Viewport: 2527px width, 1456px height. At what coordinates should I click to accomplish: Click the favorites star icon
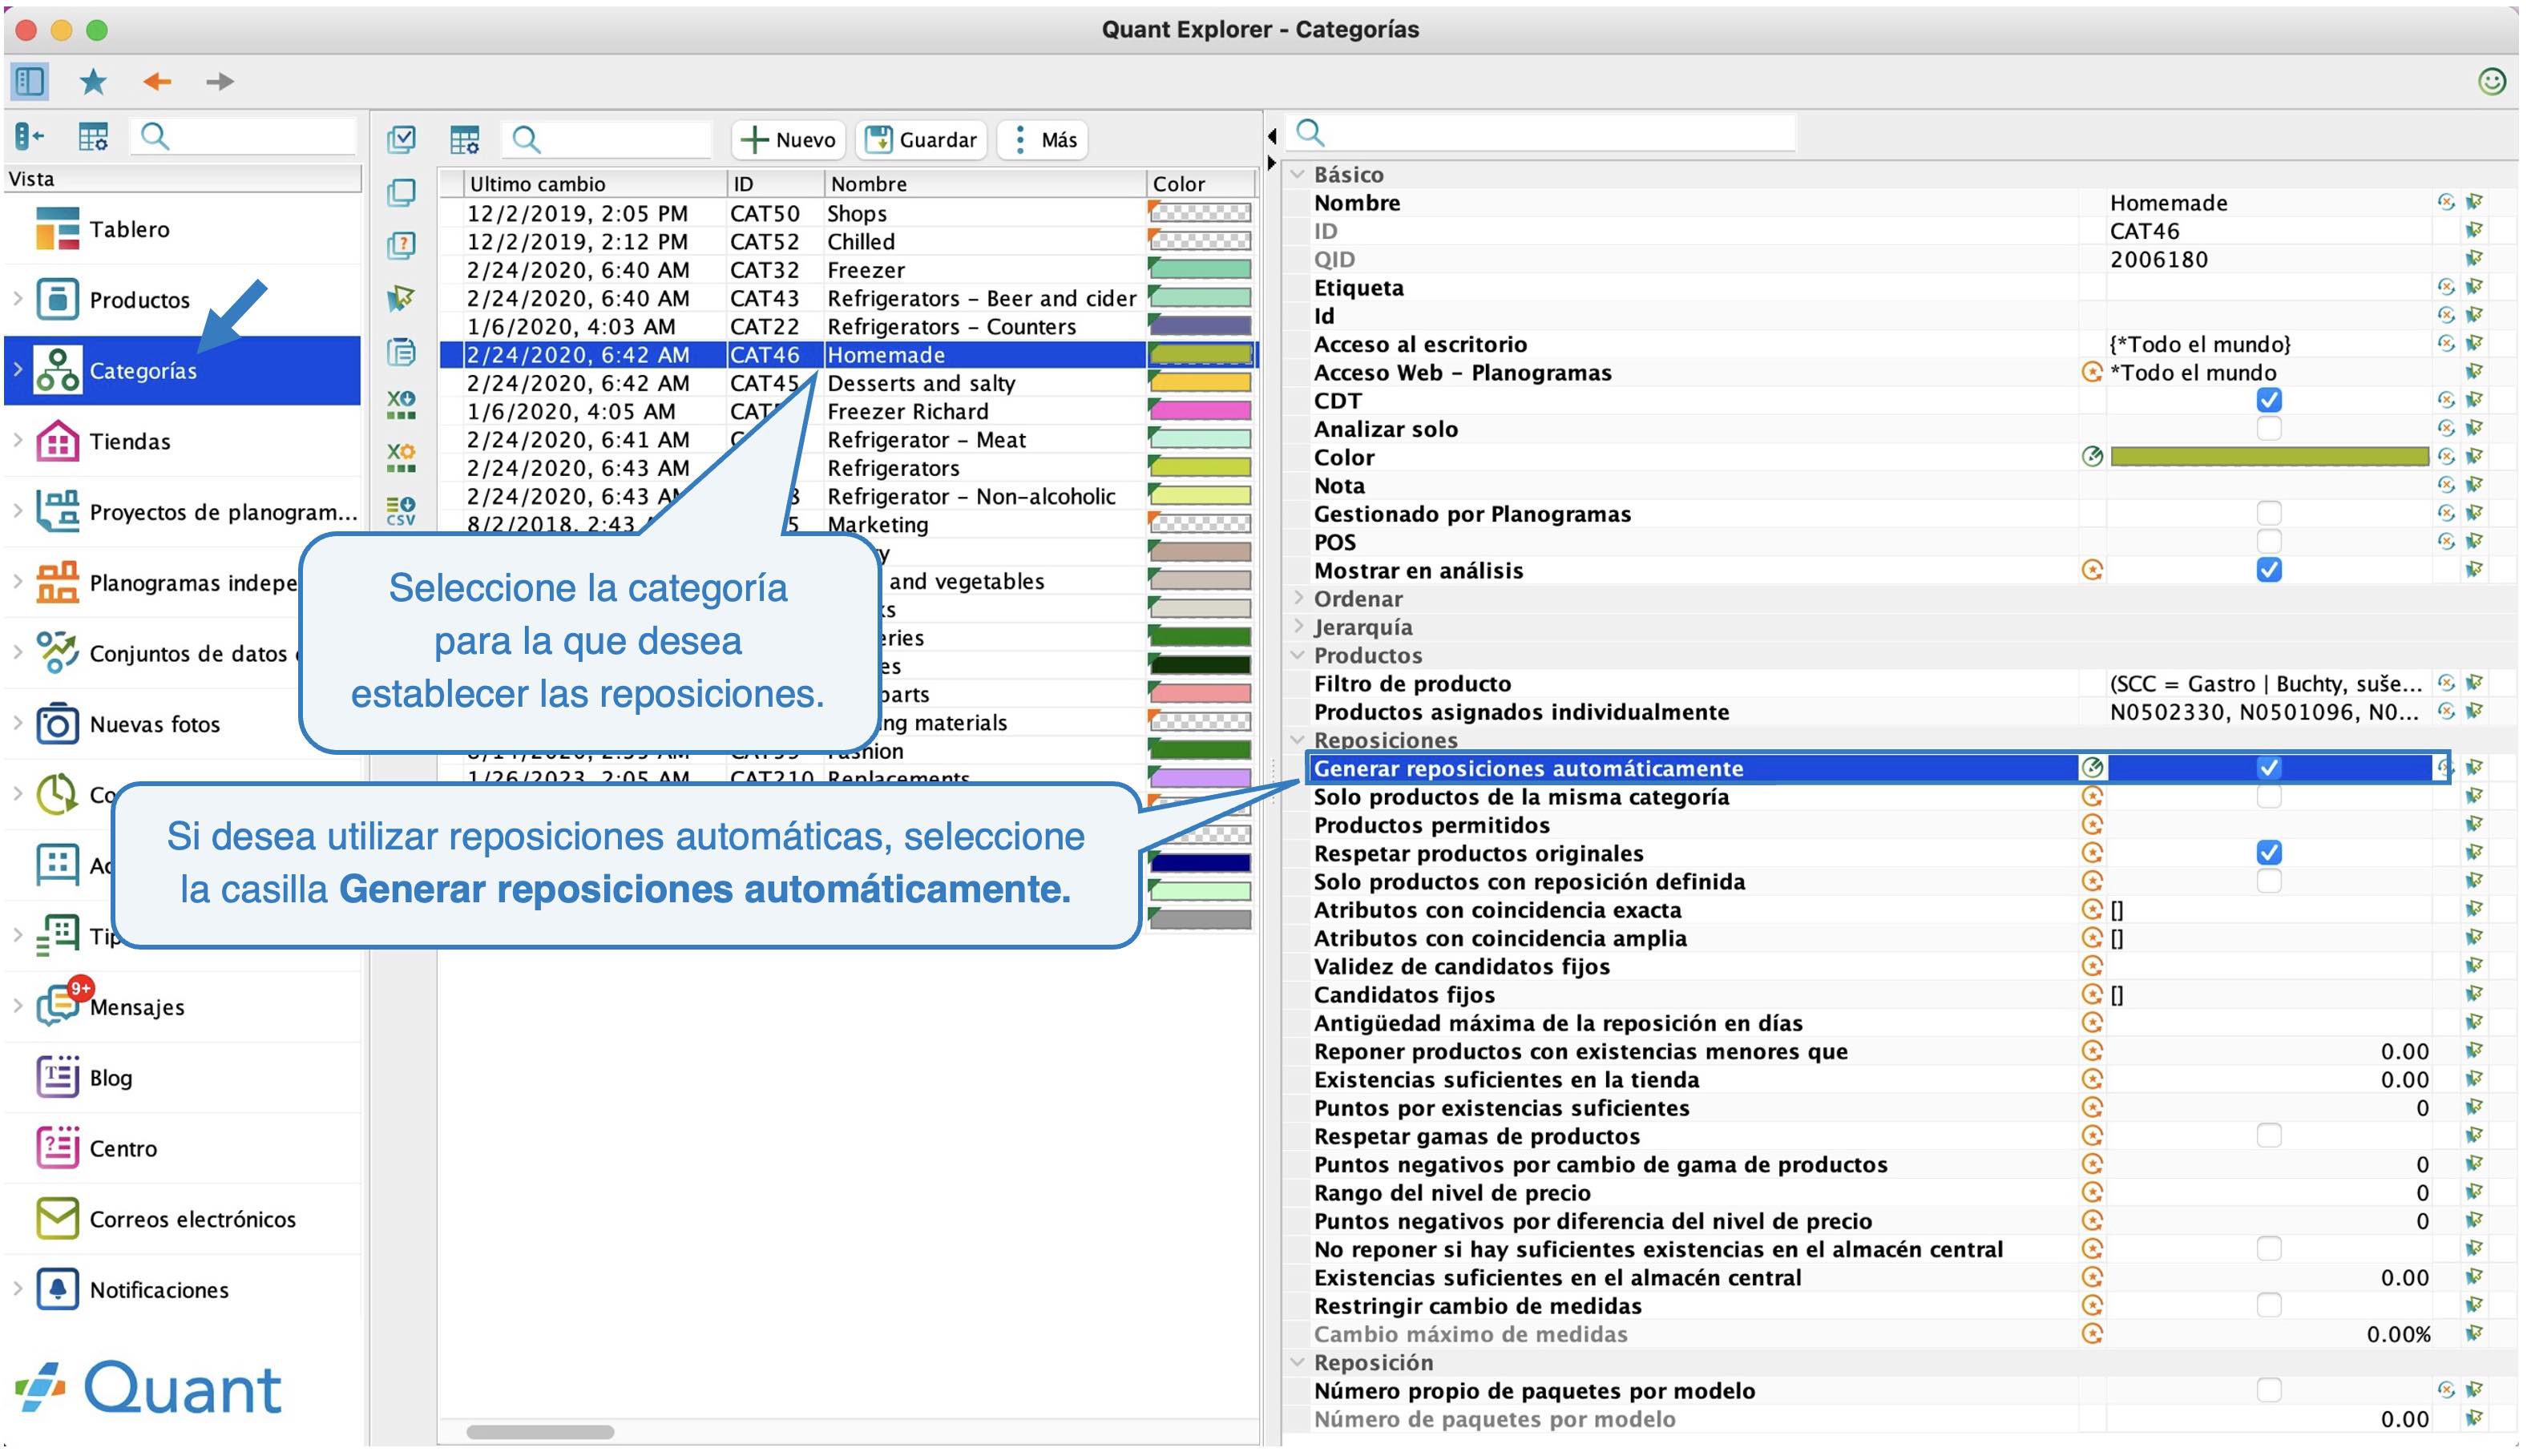tap(93, 81)
